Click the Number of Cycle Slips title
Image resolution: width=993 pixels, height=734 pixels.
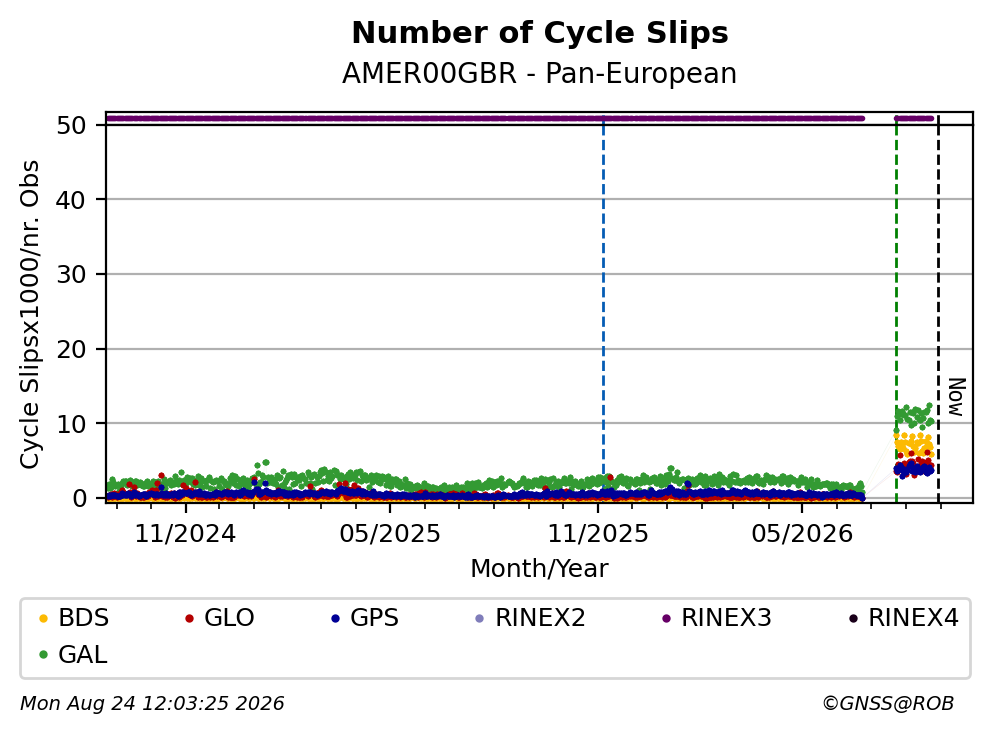coord(540,33)
